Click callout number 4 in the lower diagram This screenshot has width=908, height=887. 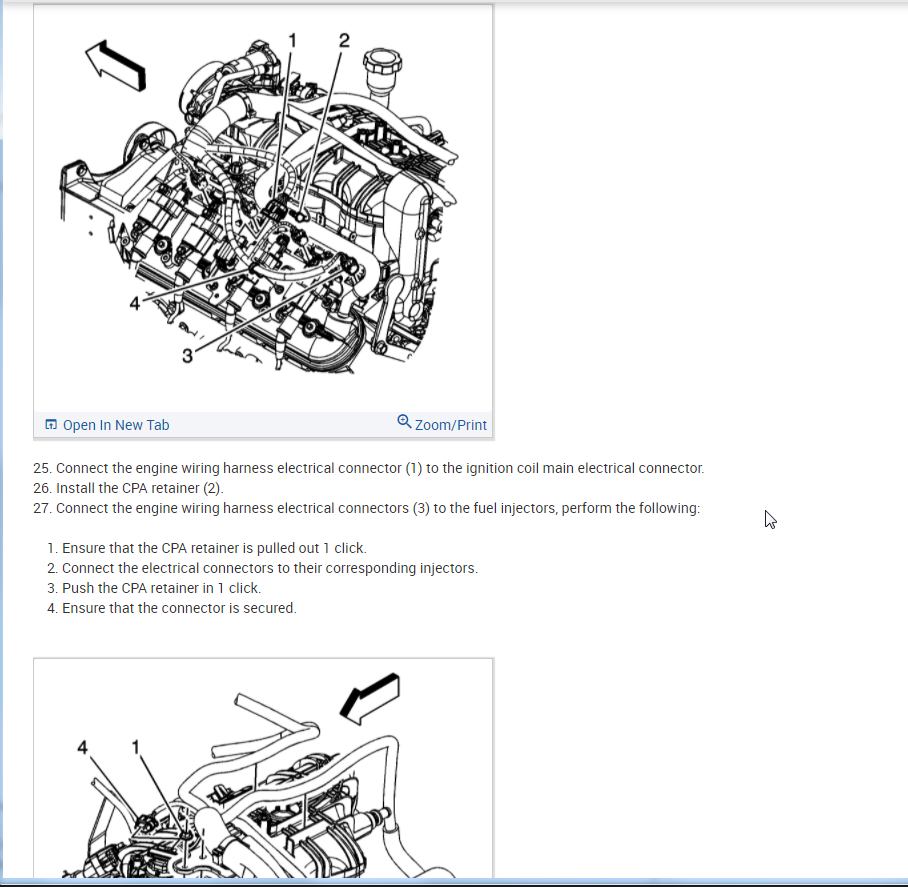82,747
